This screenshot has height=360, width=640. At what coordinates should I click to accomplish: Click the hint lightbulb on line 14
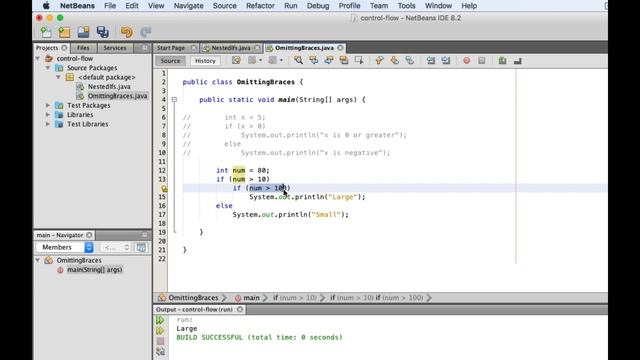(x=164, y=188)
